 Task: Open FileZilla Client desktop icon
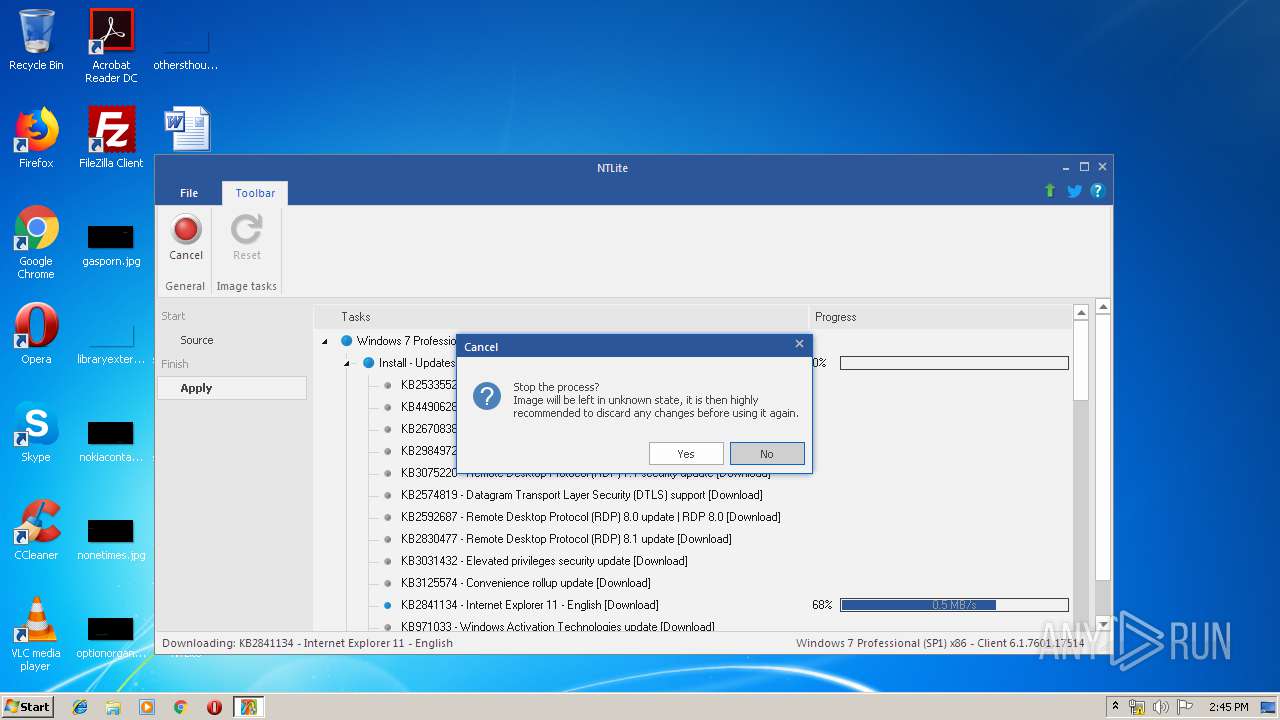tap(111, 138)
